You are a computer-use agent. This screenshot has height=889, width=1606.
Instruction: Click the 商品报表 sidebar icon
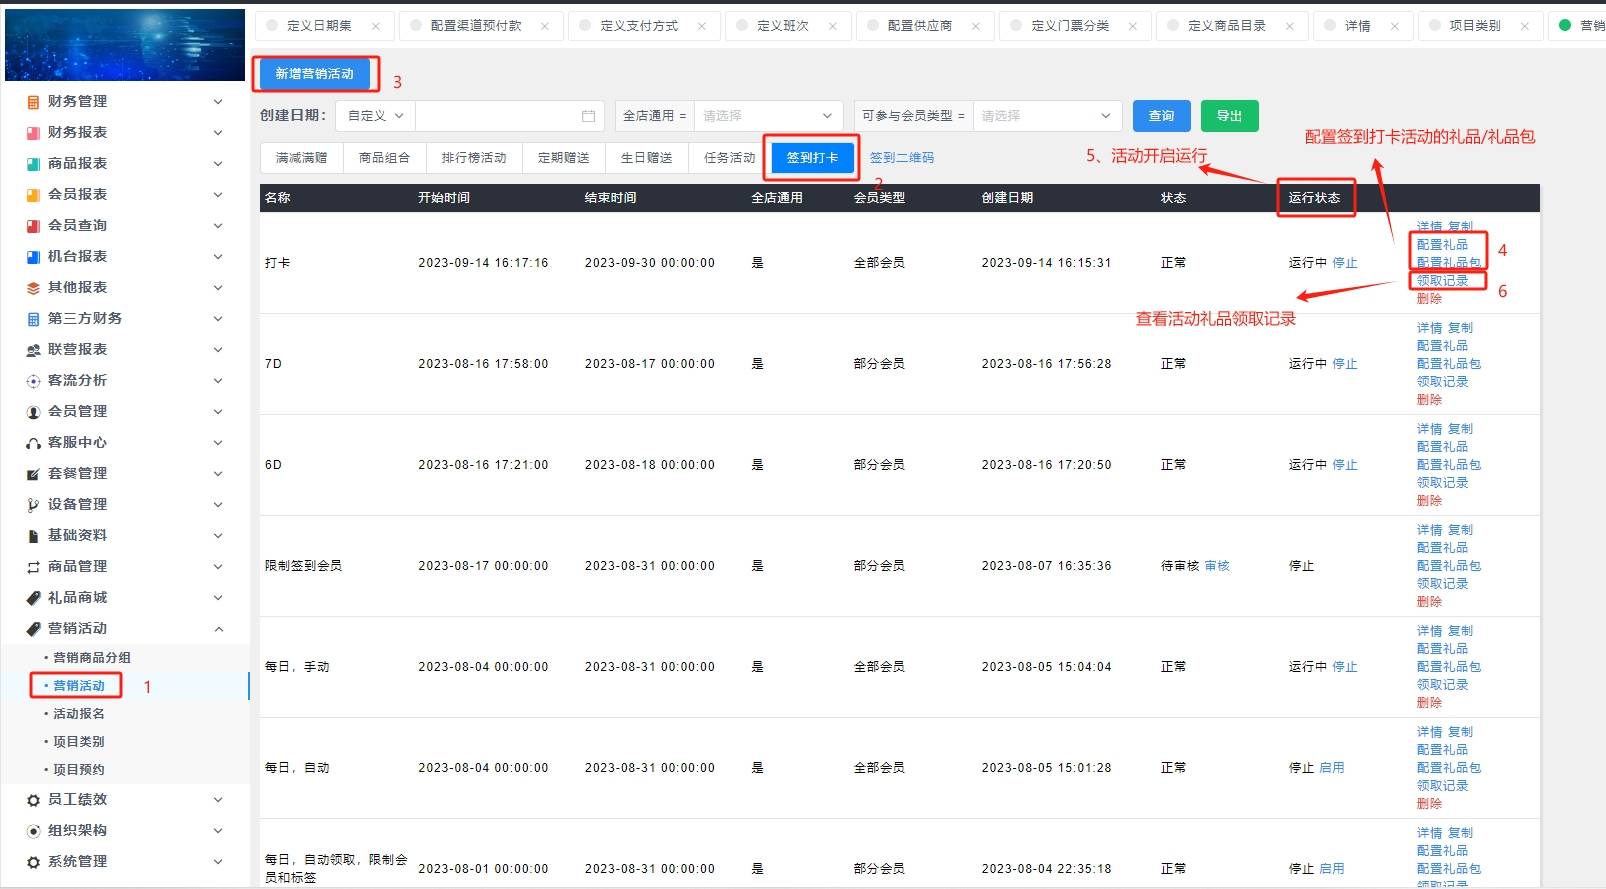tap(33, 164)
